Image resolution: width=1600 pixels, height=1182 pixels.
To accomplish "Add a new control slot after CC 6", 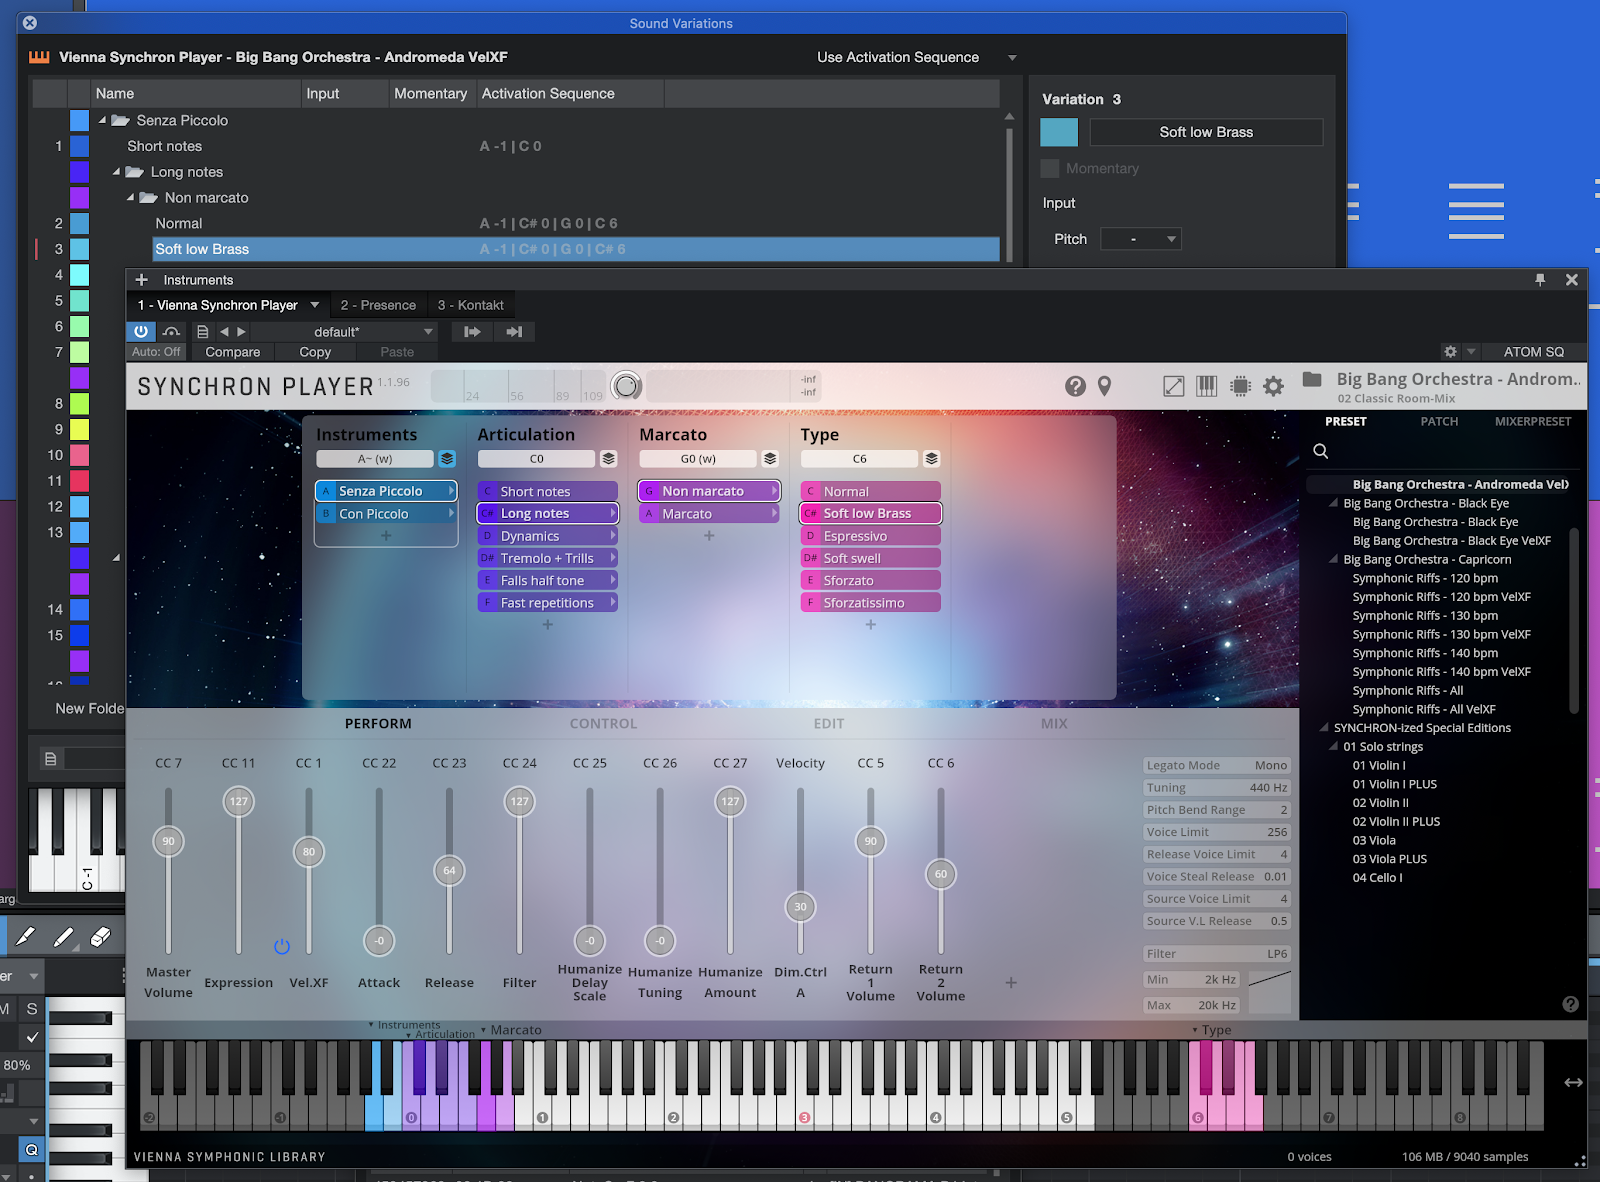I will [x=1011, y=983].
